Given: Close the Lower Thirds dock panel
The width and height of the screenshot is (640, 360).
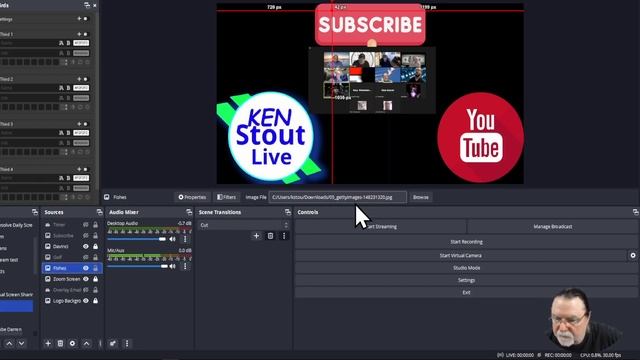Looking at the screenshot, I should pyautogui.click(x=95, y=5).
